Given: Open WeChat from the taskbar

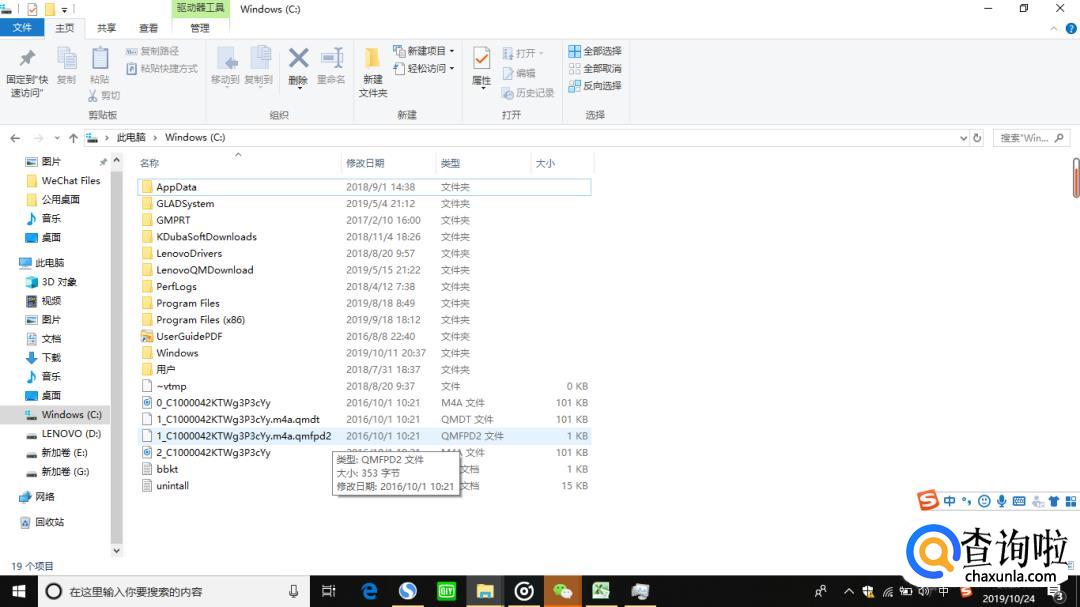Looking at the screenshot, I should tap(562, 591).
